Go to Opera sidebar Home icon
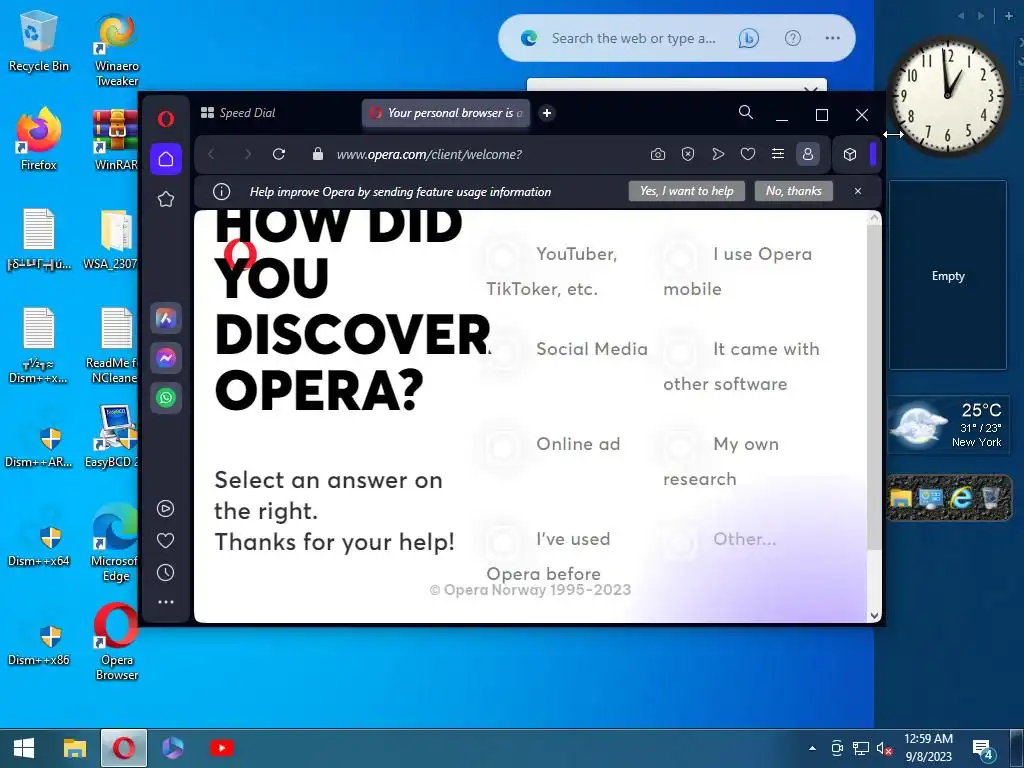Viewport: 1024px width, 768px height. click(166, 159)
